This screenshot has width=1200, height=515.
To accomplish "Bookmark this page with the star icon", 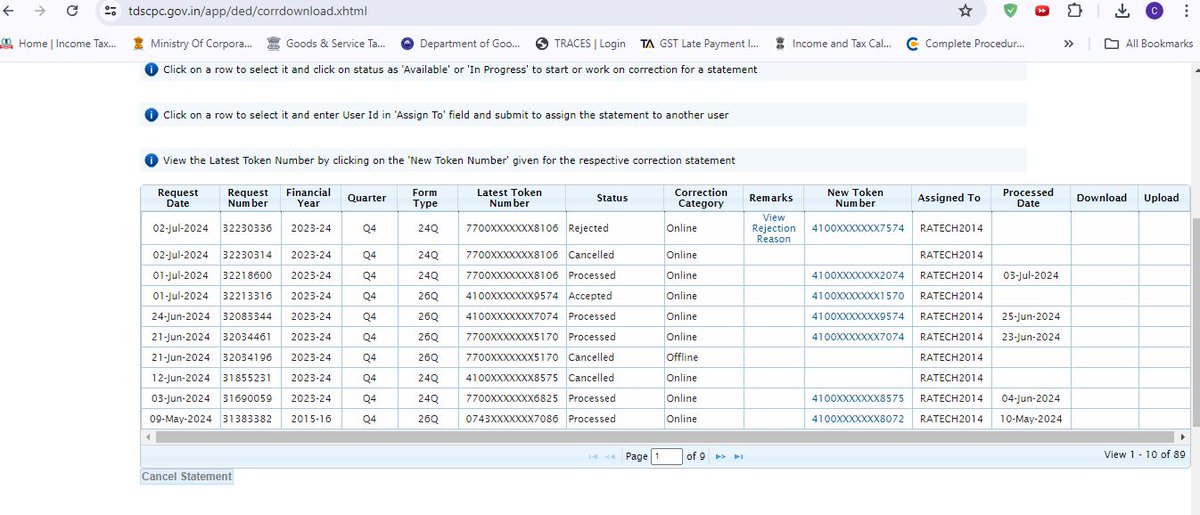I will pyautogui.click(x=965, y=11).
